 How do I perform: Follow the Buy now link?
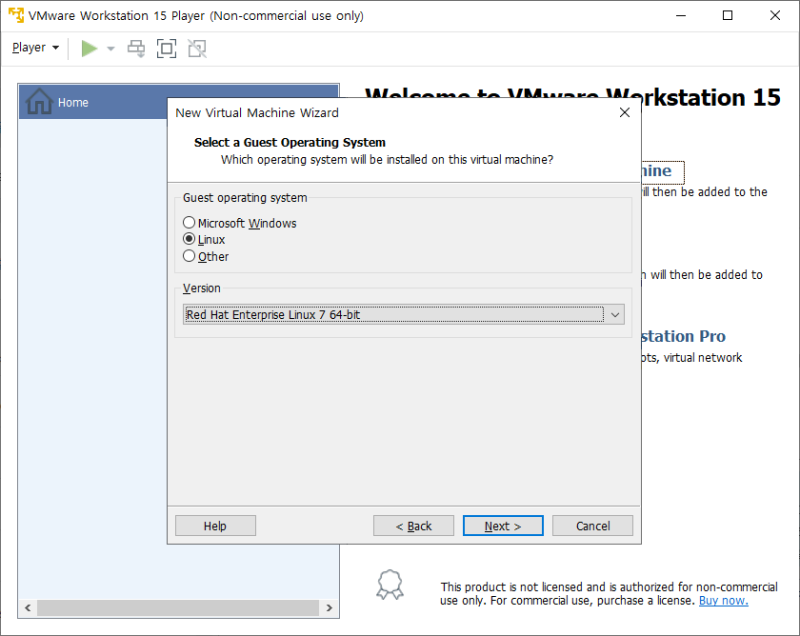point(723,600)
